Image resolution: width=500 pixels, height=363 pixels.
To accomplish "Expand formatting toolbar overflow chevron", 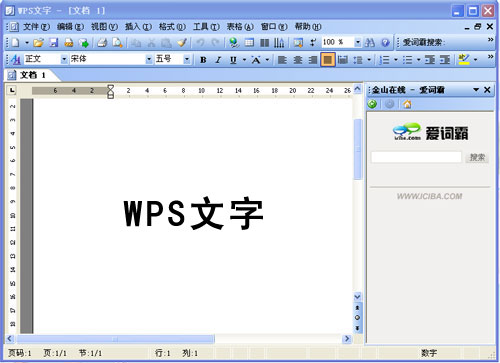I will pos(490,57).
